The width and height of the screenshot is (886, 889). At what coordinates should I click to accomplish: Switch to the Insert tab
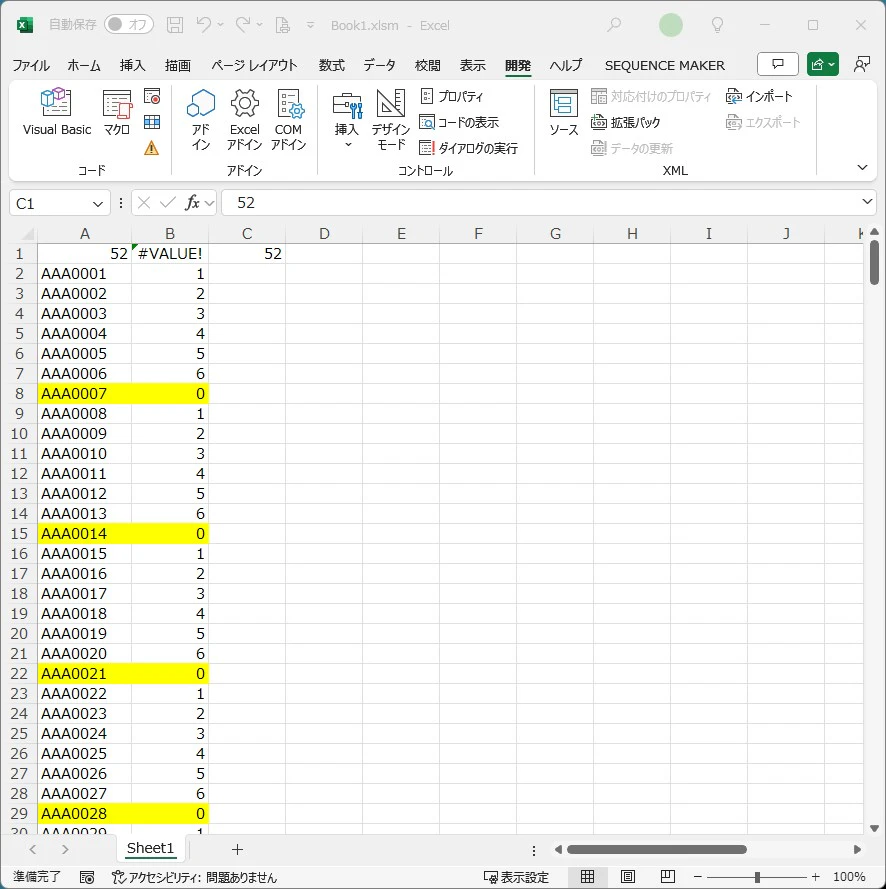point(133,65)
